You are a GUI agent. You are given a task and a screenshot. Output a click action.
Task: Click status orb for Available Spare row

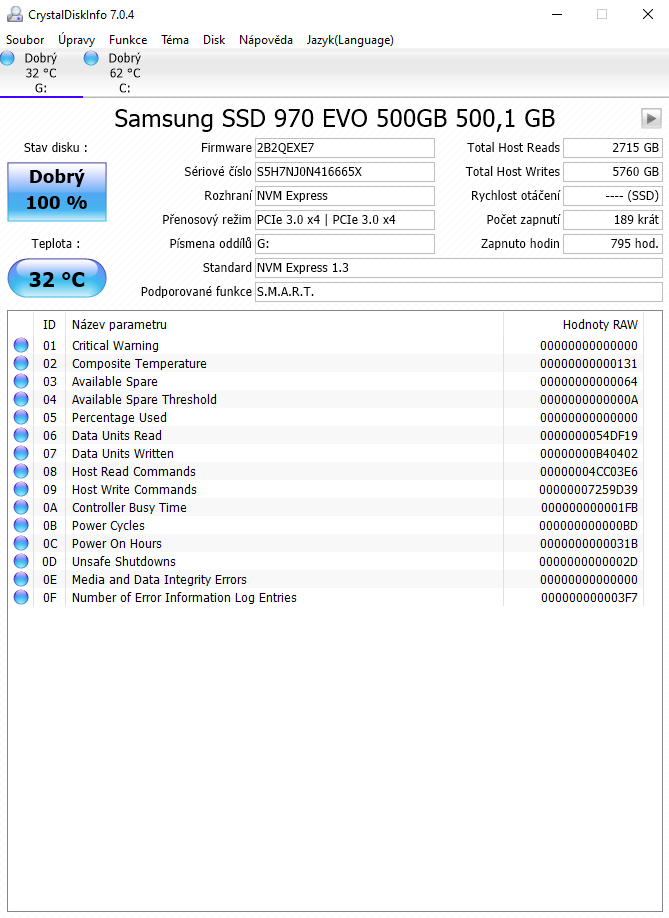click(x=21, y=381)
